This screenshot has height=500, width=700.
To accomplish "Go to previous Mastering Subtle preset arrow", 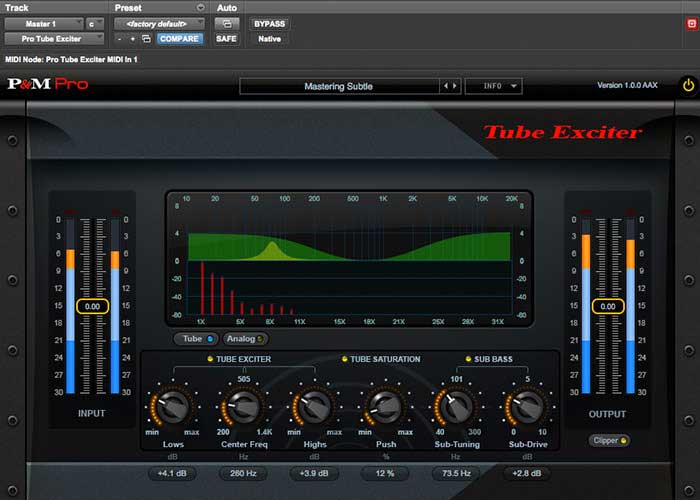I will point(445,86).
